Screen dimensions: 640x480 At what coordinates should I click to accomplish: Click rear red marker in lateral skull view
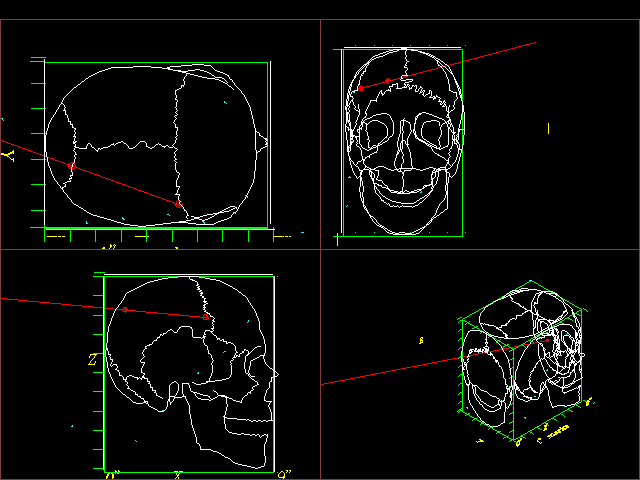125,310
